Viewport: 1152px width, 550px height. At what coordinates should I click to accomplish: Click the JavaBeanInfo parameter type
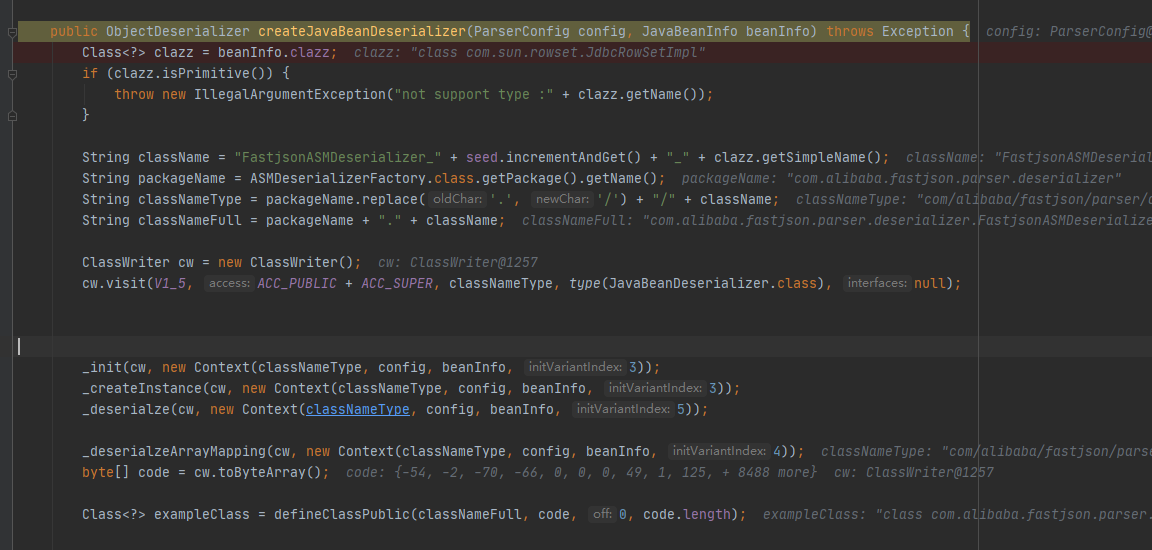[x=690, y=32]
